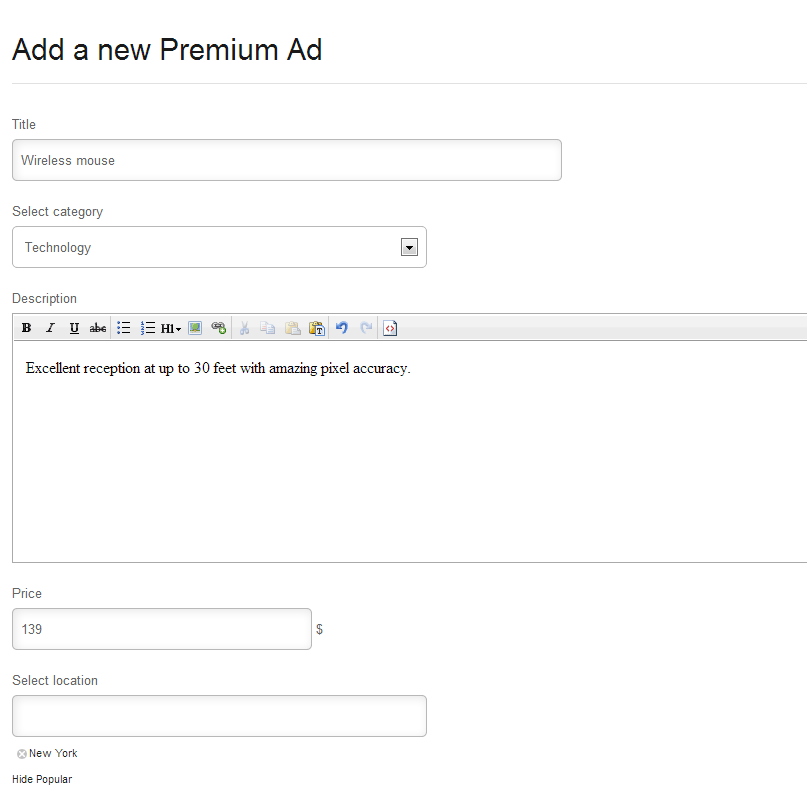This screenshot has height=802, width=807.
Task: Toggle bold formatting in description editor
Action: (x=26, y=328)
